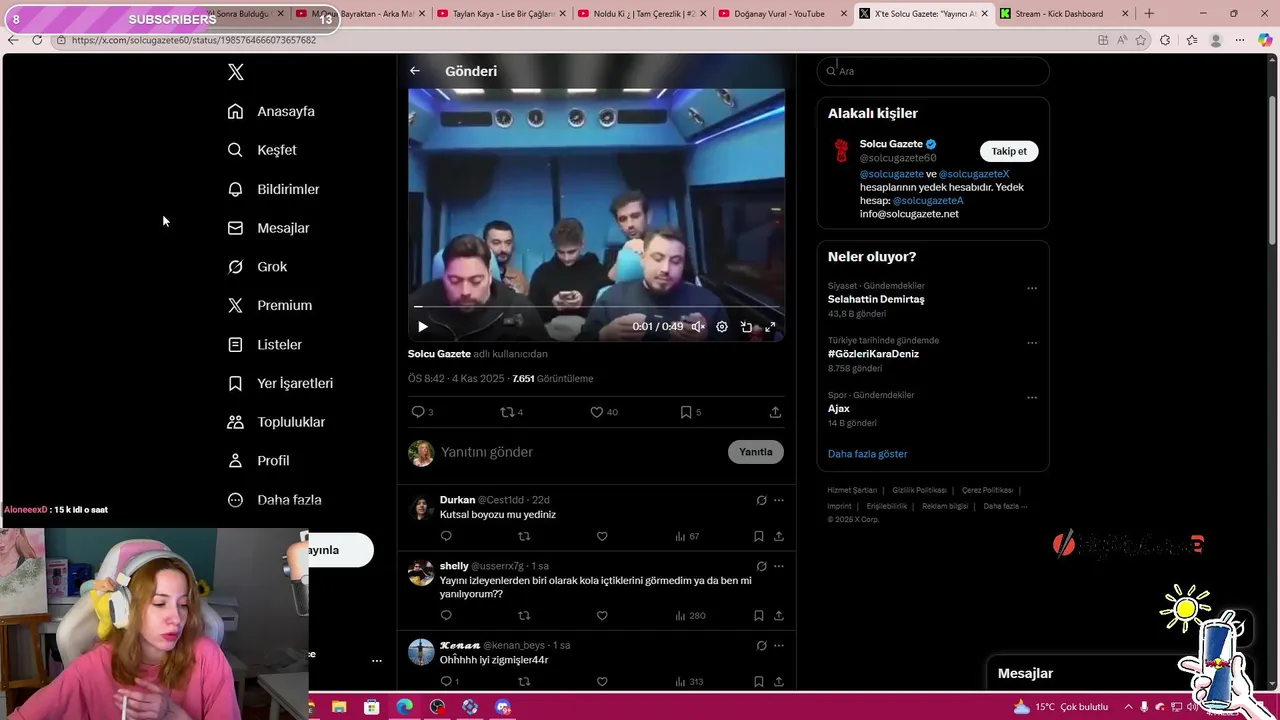This screenshot has width=1280, height=720.
Task: Reply to shelly's comment
Action: (x=446, y=616)
